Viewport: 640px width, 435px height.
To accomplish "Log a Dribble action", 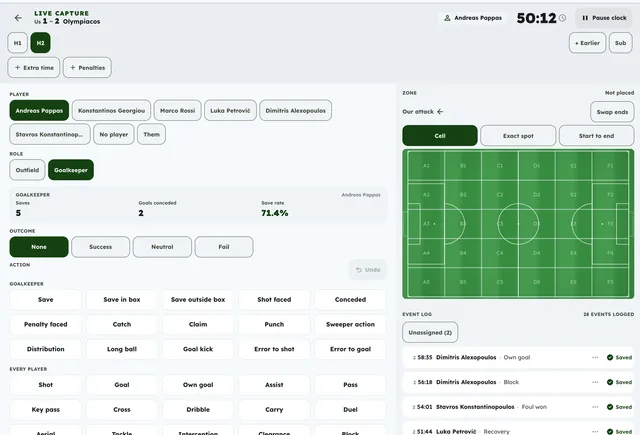I will [x=198, y=410].
